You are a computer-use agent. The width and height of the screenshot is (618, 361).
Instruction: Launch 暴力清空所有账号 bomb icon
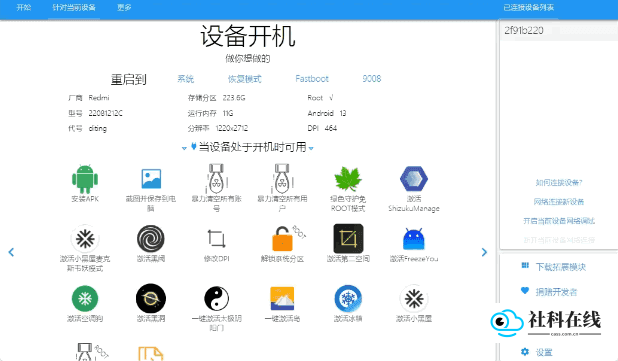click(x=216, y=179)
